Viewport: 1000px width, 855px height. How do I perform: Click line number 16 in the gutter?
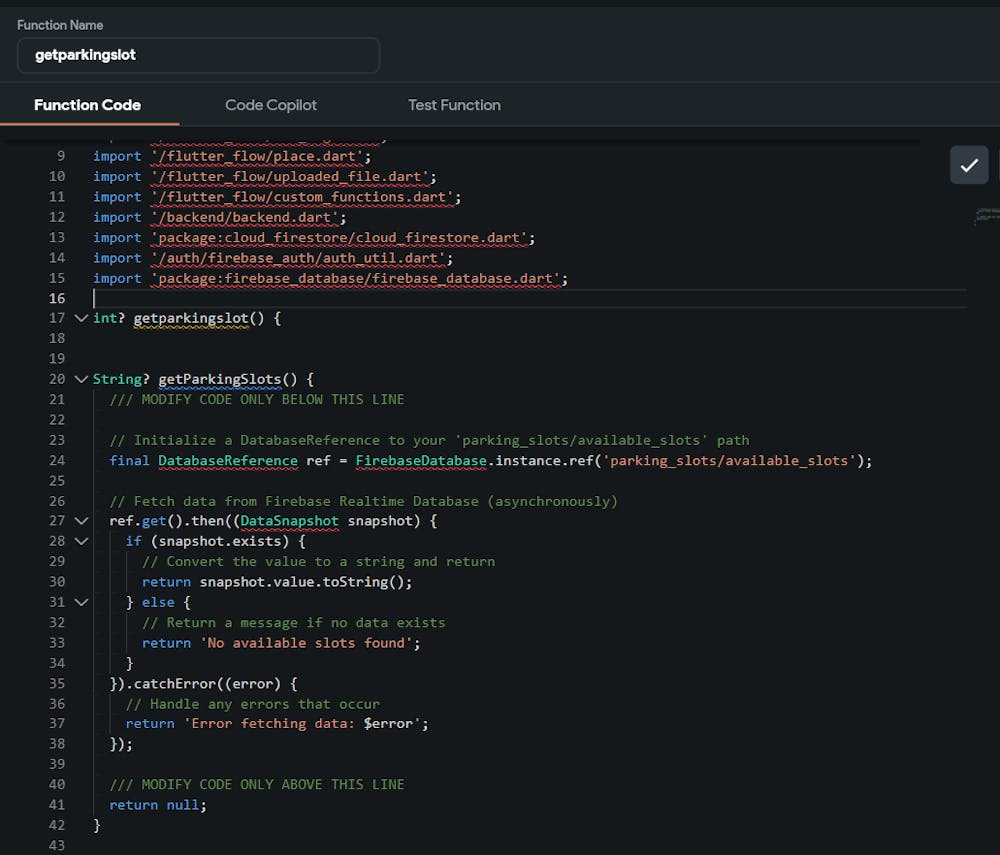pyautogui.click(x=56, y=298)
